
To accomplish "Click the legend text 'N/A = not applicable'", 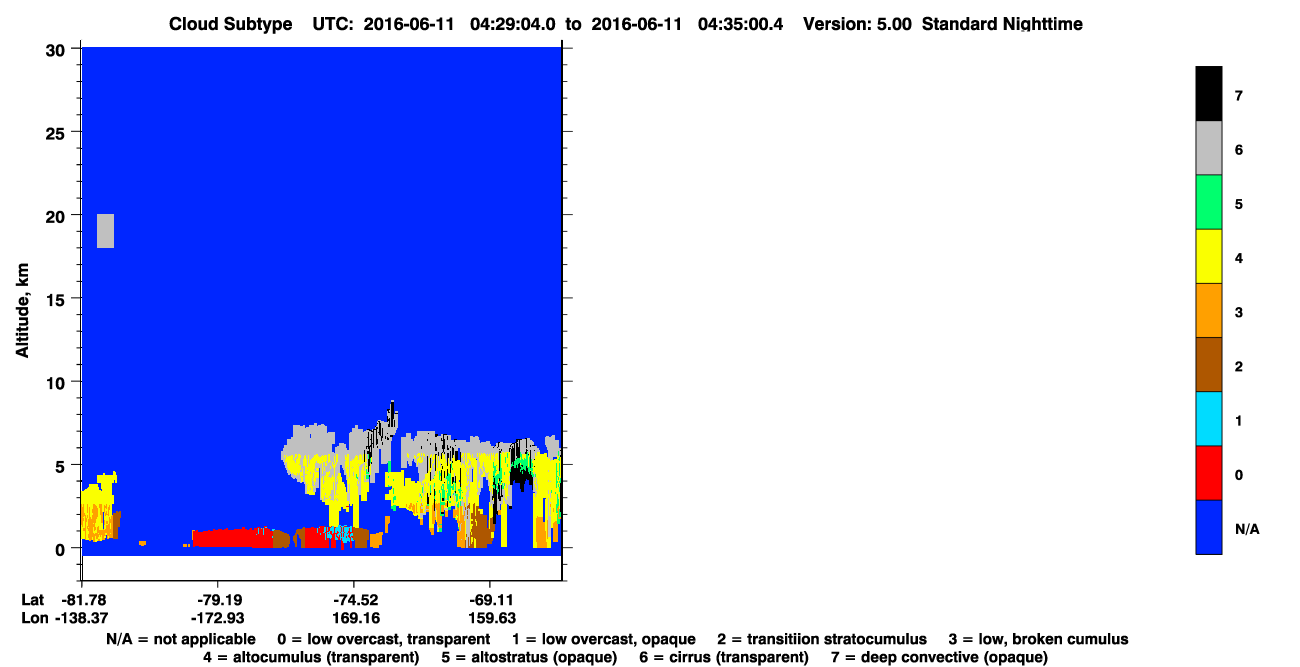I will tap(180, 639).
